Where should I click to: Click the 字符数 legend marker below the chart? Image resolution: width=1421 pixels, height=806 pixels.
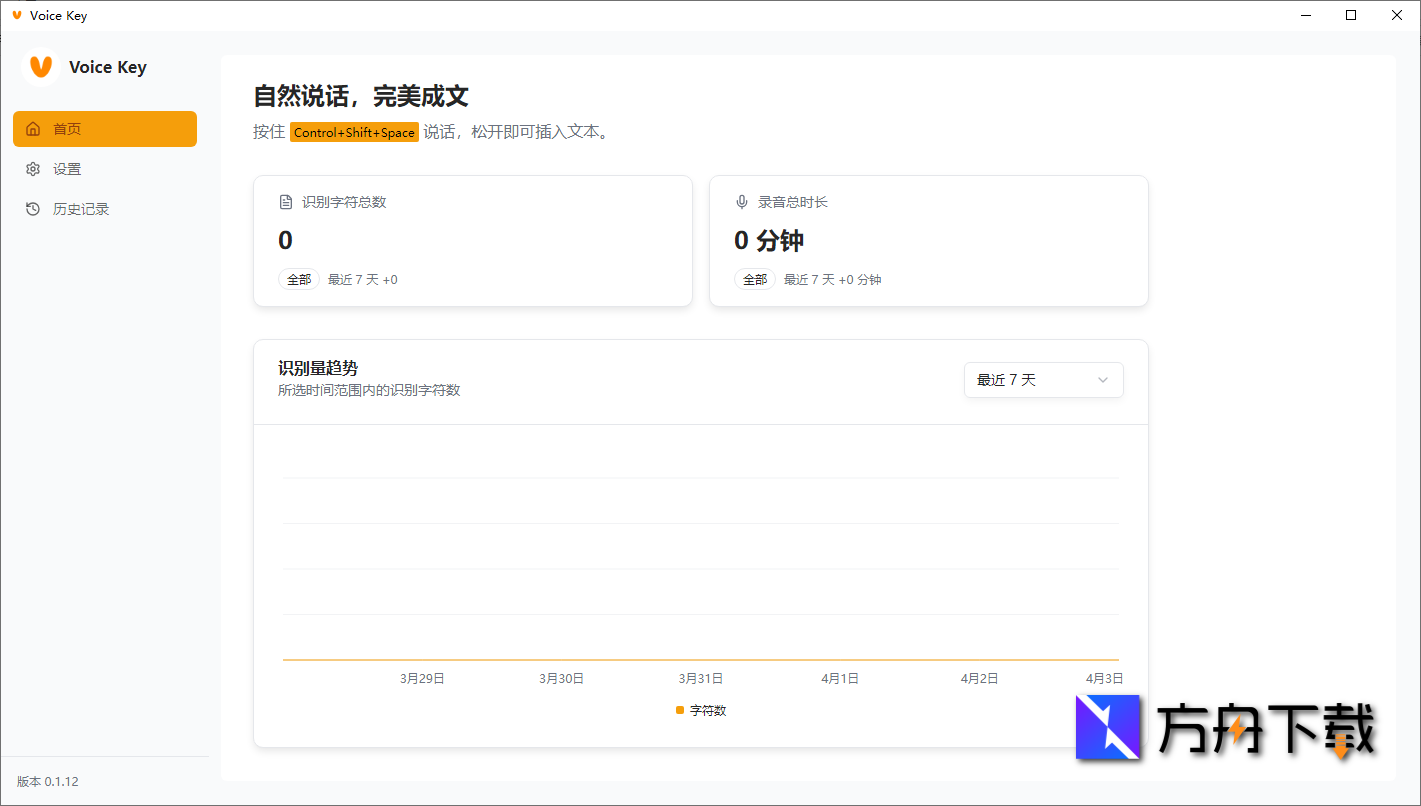(x=679, y=710)
